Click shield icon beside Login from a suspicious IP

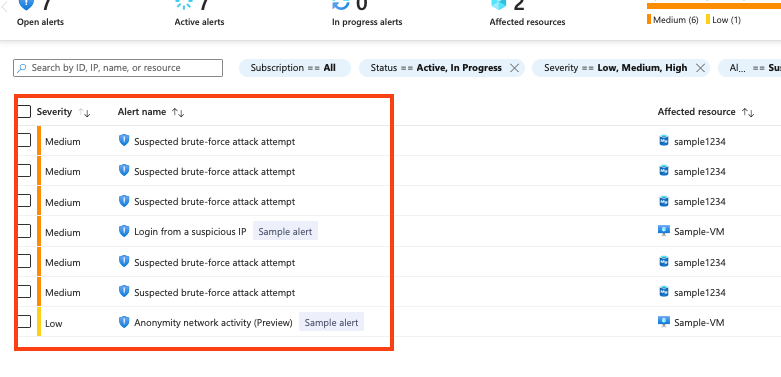coord(124,231)
